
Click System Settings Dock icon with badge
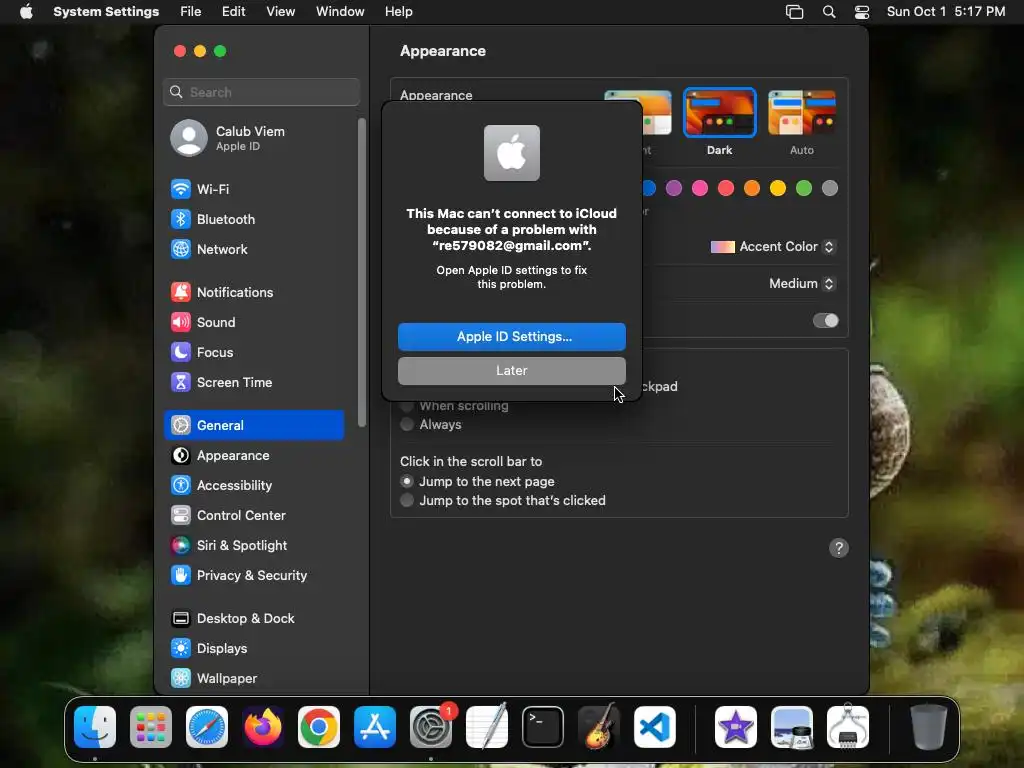point(431,727)
